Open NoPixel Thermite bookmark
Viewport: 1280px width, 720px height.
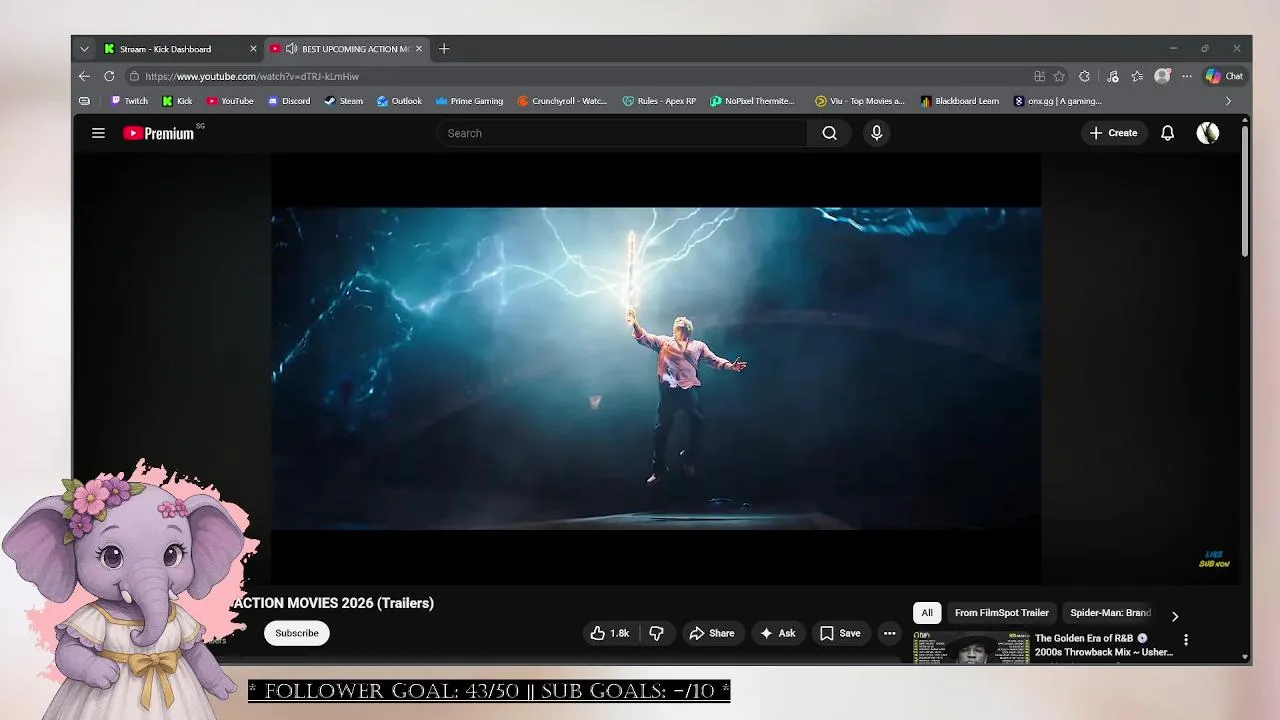(753, 101)
